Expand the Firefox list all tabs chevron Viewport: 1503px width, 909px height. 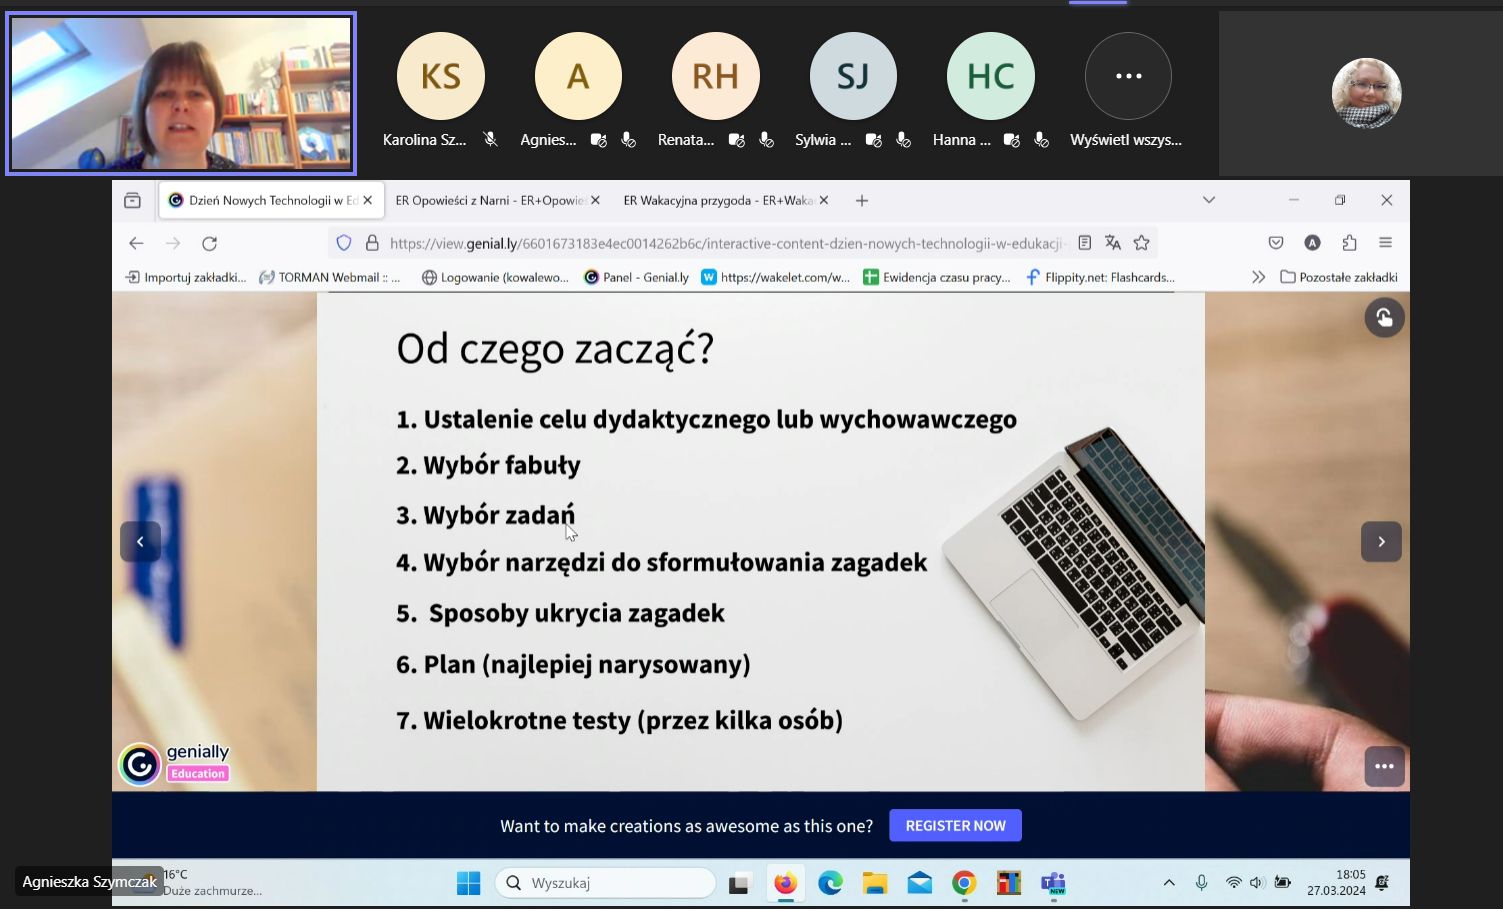pyautogui.click(x=1209, y=200)
